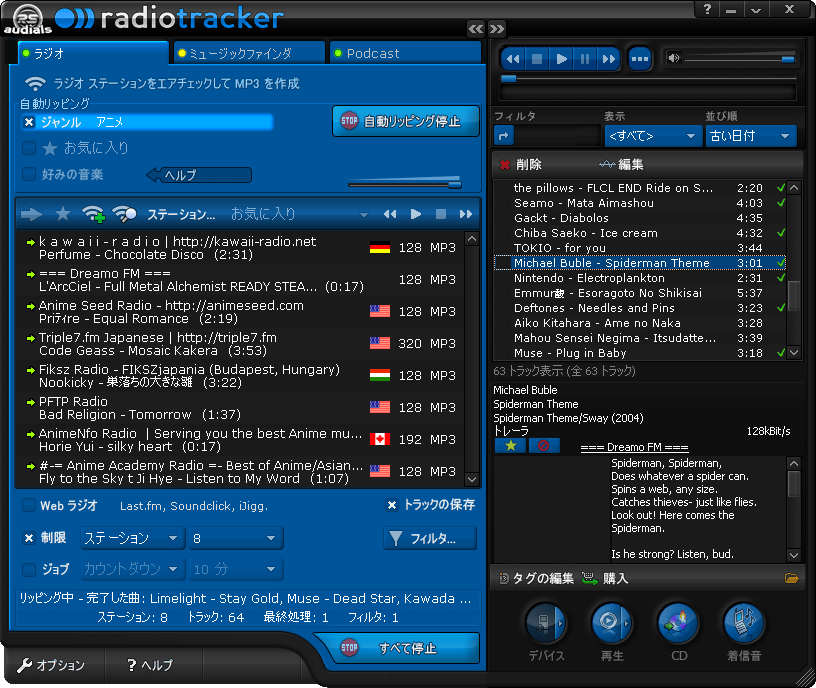Collapse panel with left double-arrow button
This screenshot has width=816, height=688.
(476, 29)
